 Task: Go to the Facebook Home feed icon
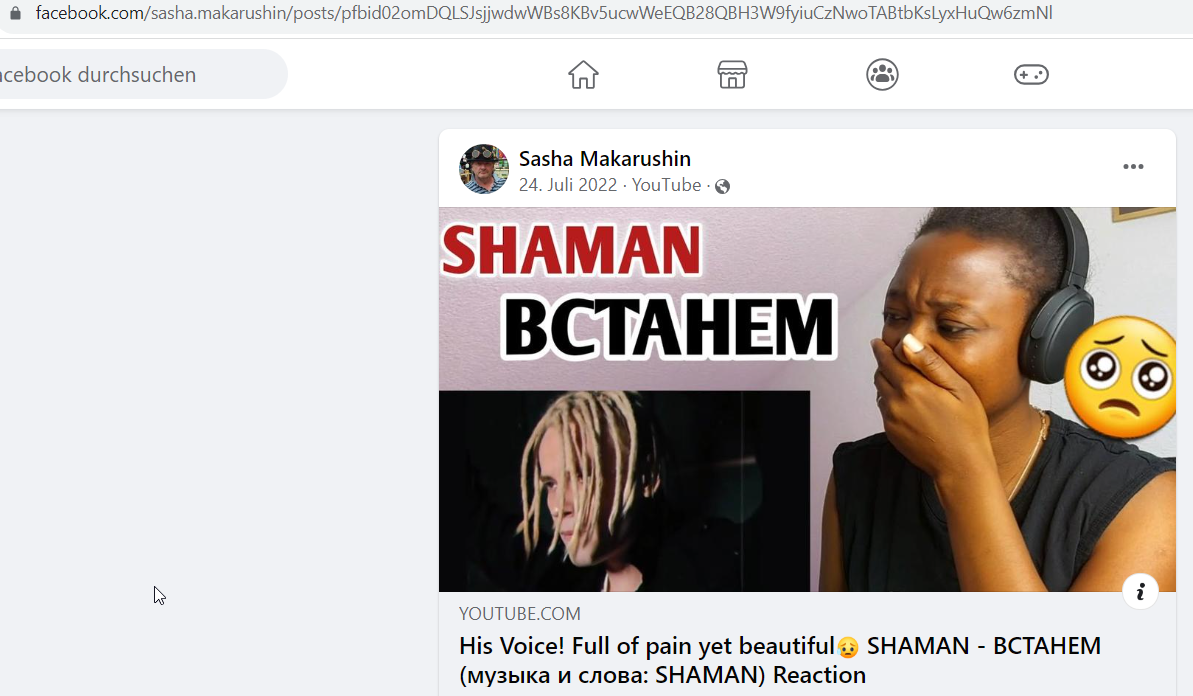(583, 75)
